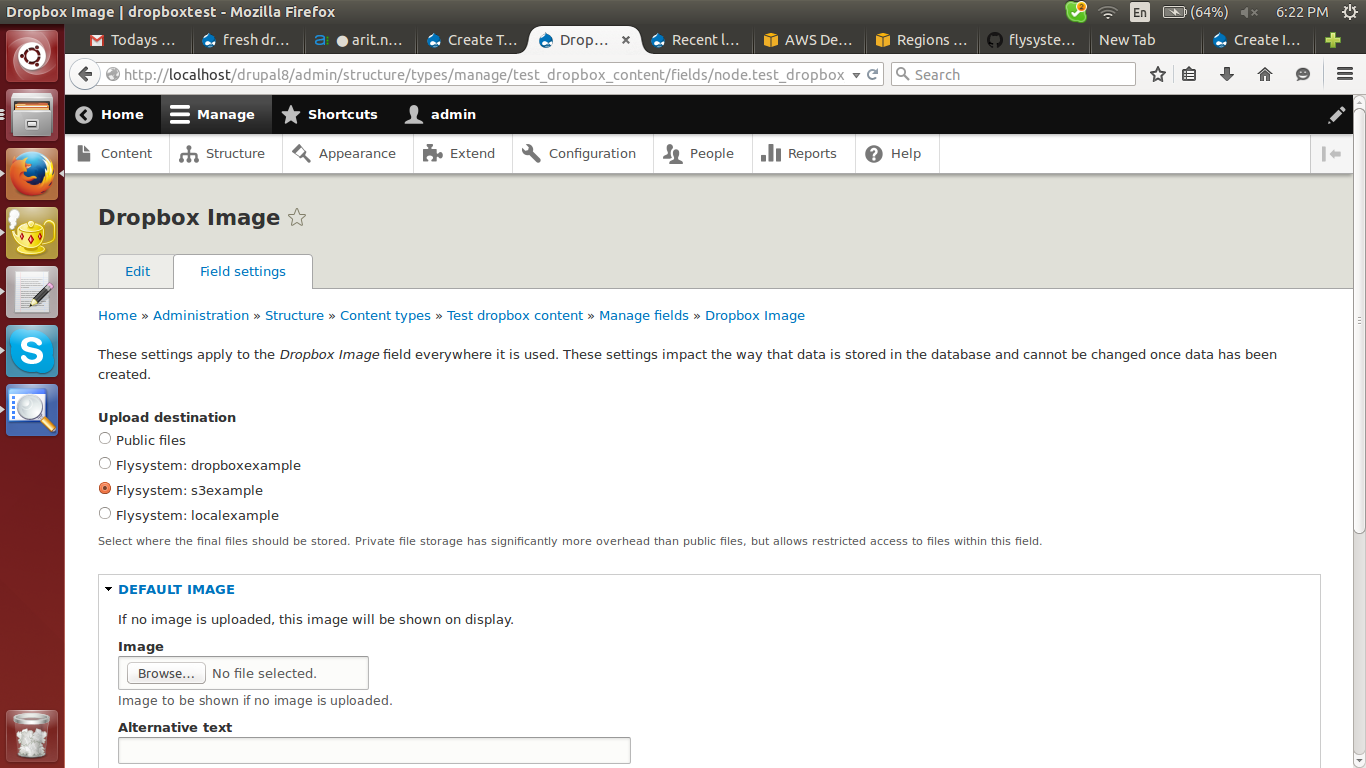Click the contextual edit pencil icon
1366x768 pixels.
coord(1337,115)
